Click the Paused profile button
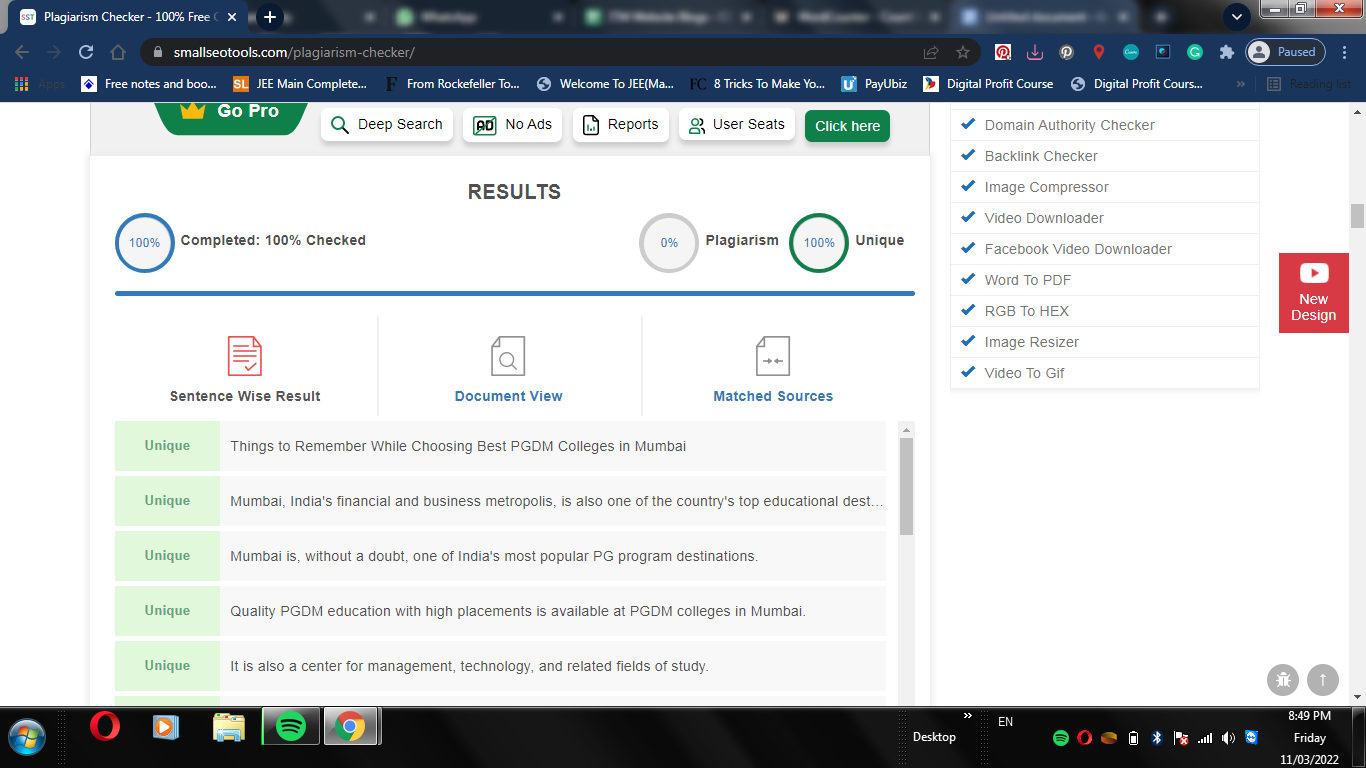The height and width of the screenshot is (768, 1366). point(1286,52)
